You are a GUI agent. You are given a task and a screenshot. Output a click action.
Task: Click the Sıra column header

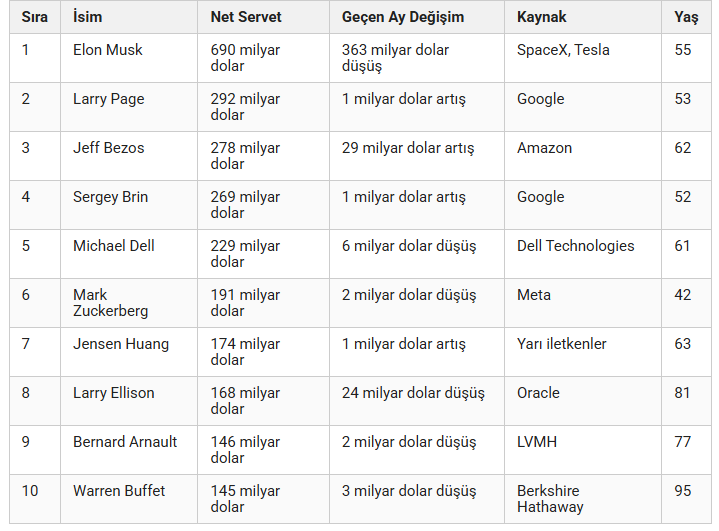coord(34,17)
